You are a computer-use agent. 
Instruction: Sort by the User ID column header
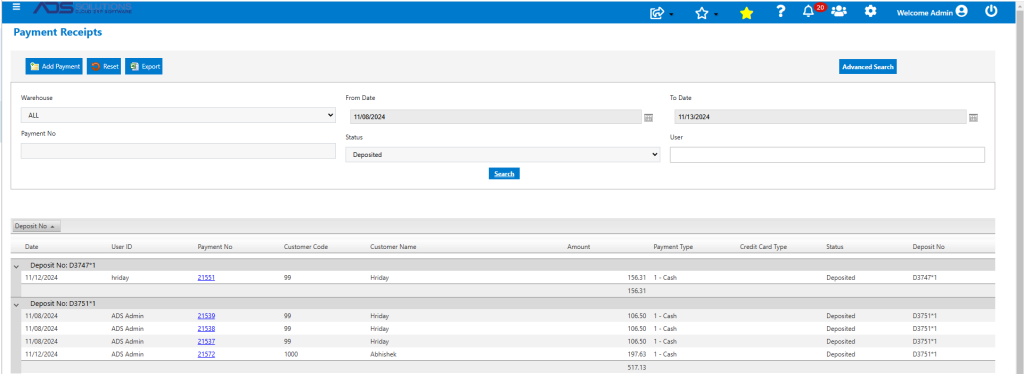(122, 247)
